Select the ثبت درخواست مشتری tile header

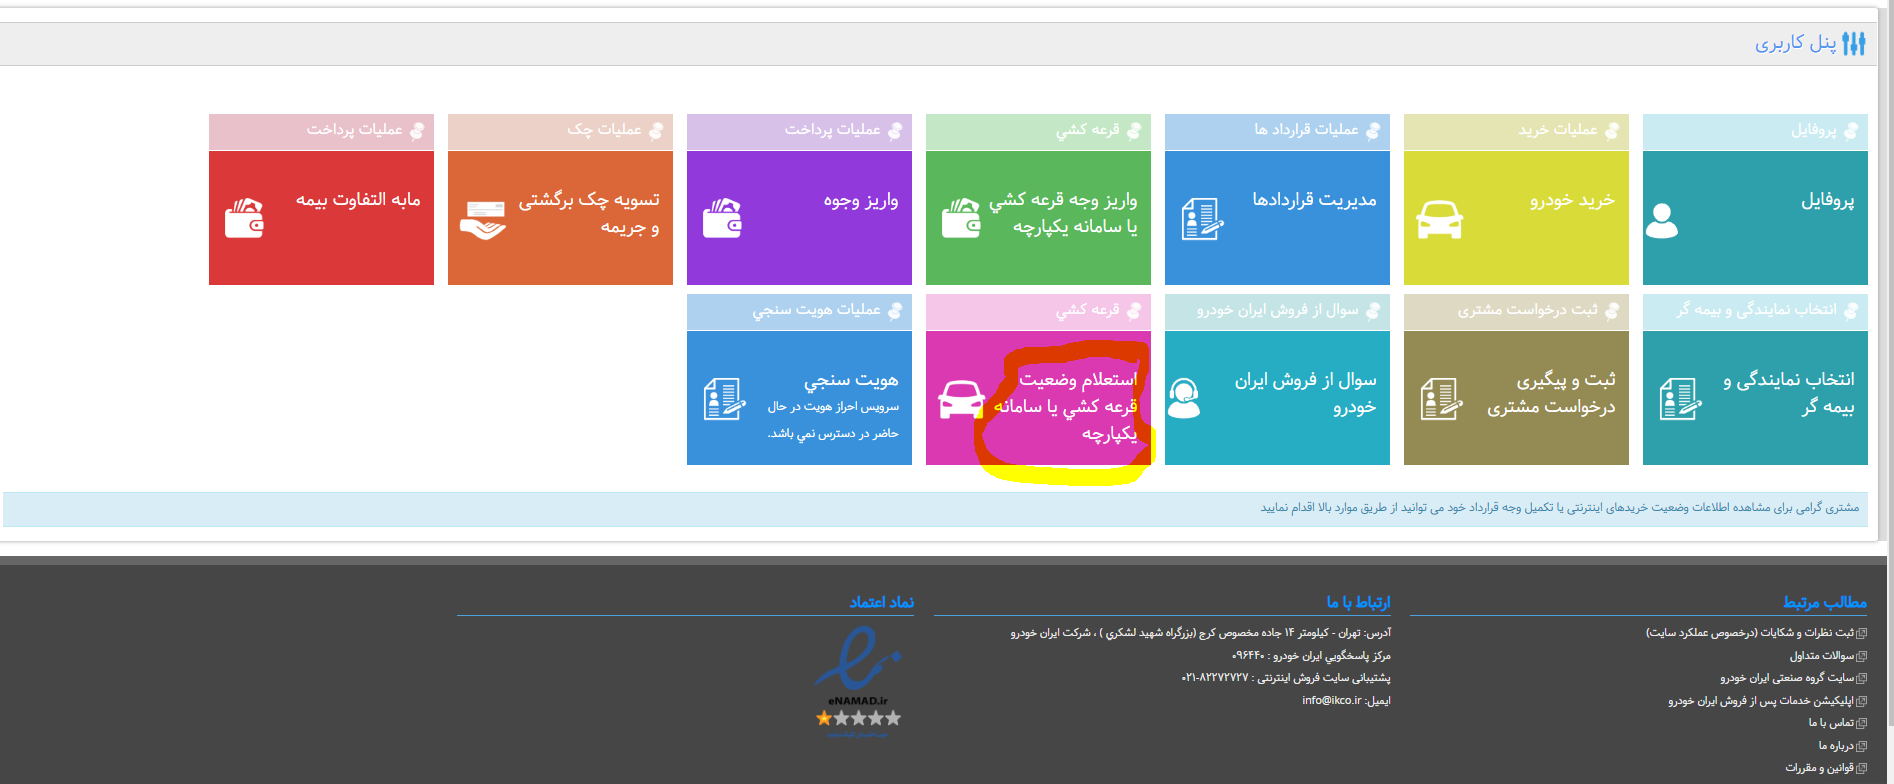[x=1516, y=311]
